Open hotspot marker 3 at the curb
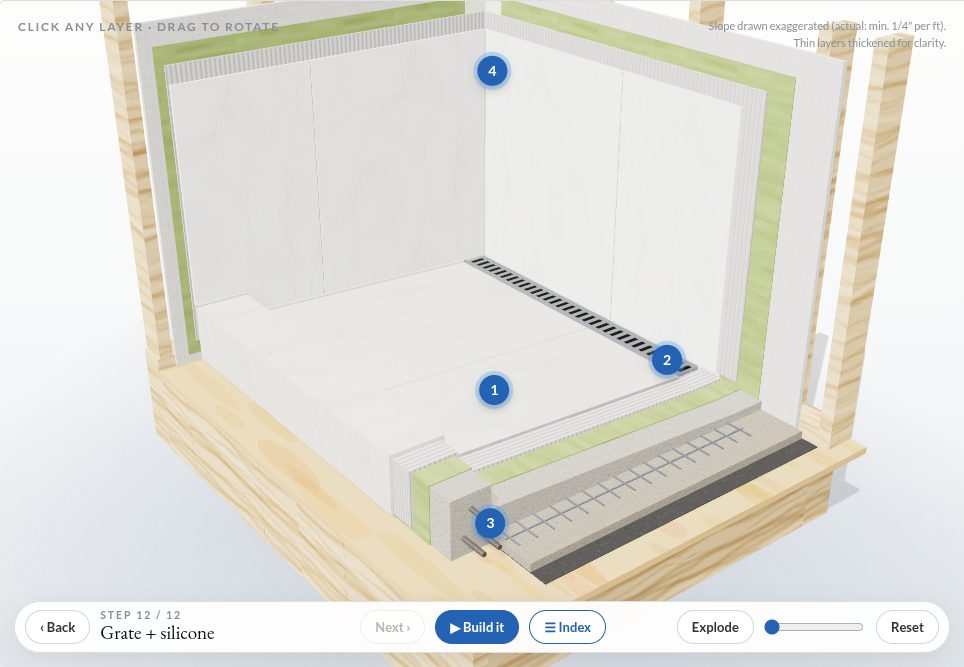The height and width of the screenshot is (667, 964). [490, 523]
